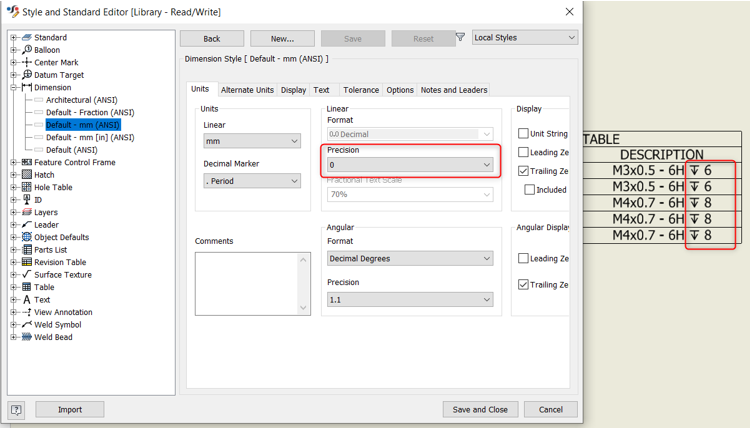Click the Table style icon
Image resolution: width=750 pixels, height=431 pixels.
tap(27, 287)
